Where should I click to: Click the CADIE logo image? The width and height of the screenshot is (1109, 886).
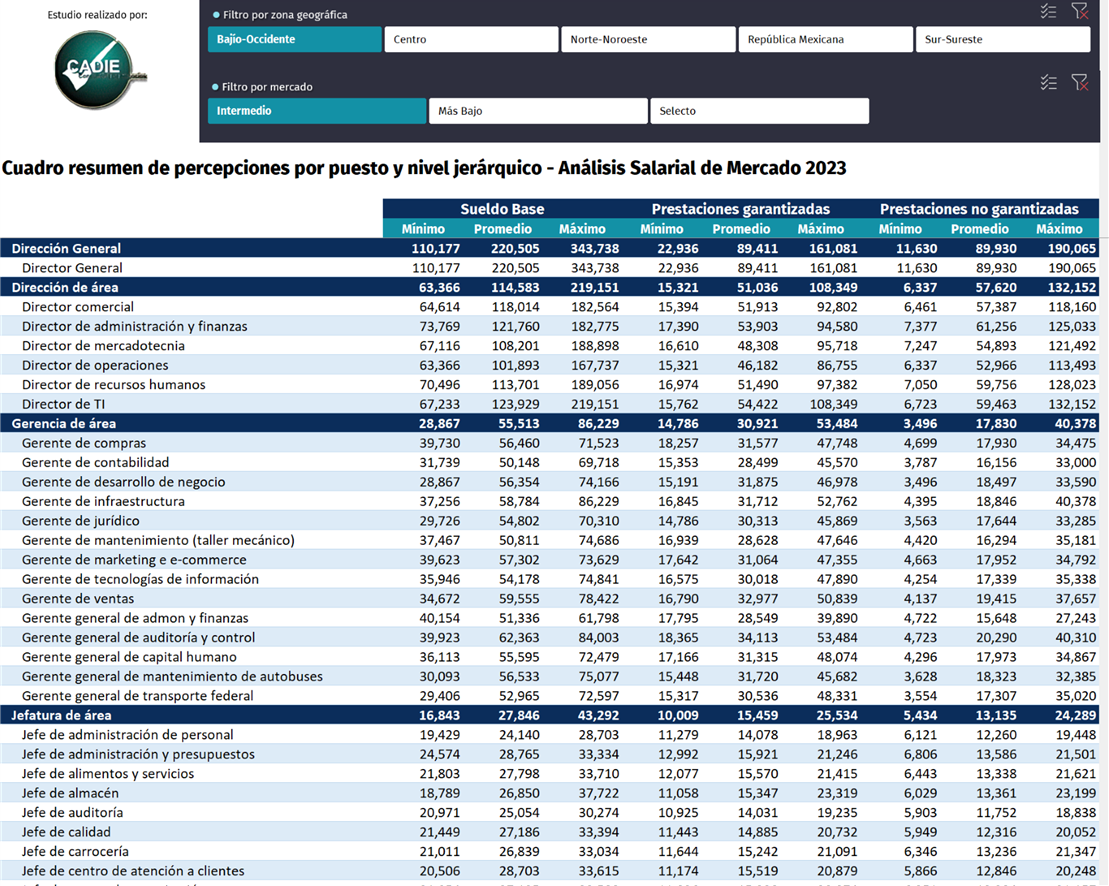point(97,71)
